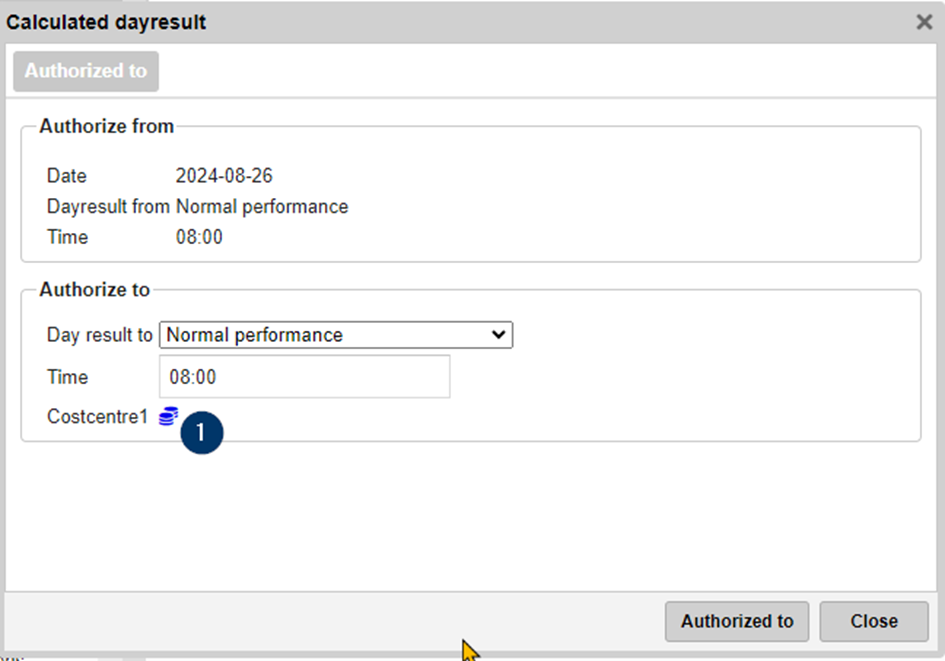
Task: Open the Costcentre1 selection icon
Action: 168,416
